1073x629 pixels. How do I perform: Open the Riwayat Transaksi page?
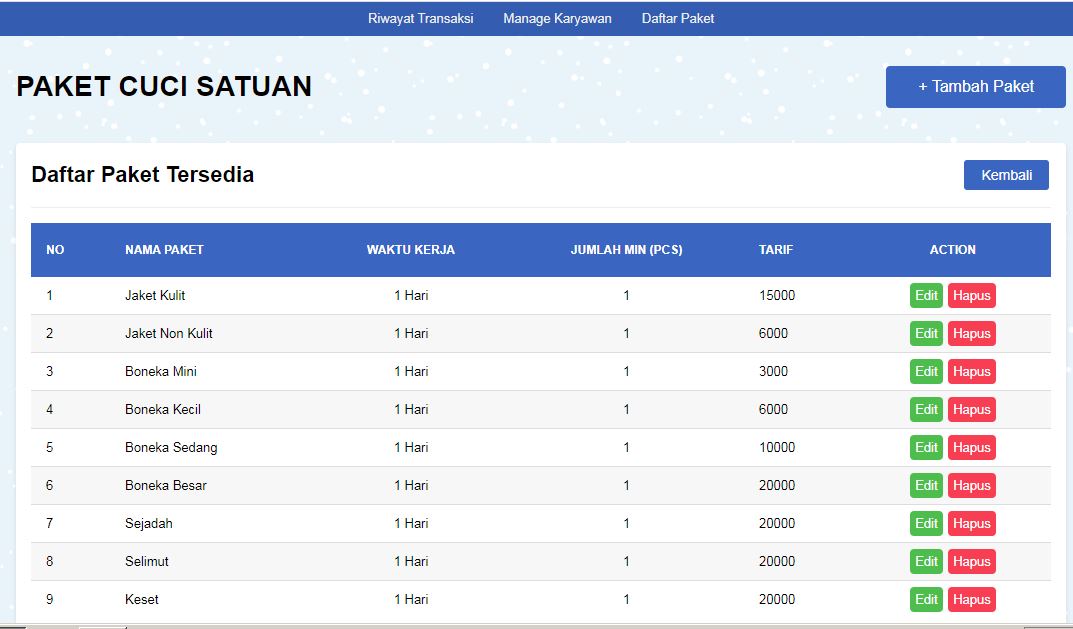[x=420, y=18]
